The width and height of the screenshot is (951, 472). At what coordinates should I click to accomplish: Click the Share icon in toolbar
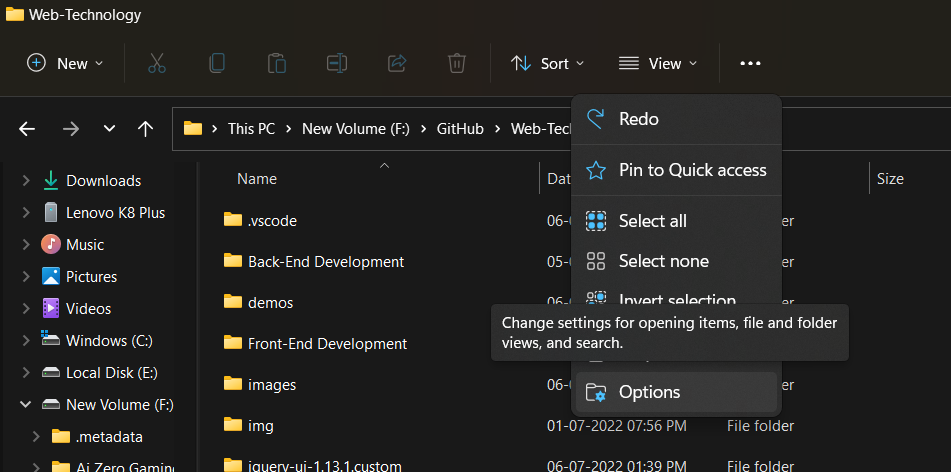click(396, 63)
